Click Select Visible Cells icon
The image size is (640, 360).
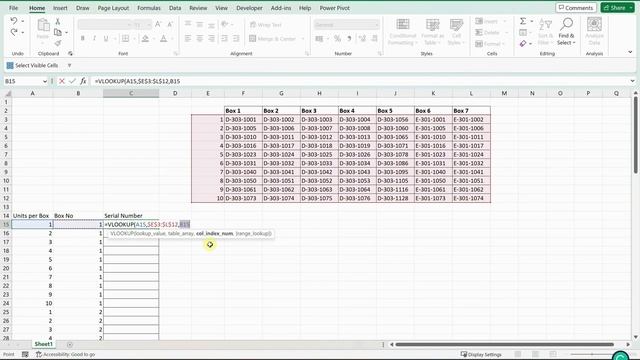pos(10,65)
